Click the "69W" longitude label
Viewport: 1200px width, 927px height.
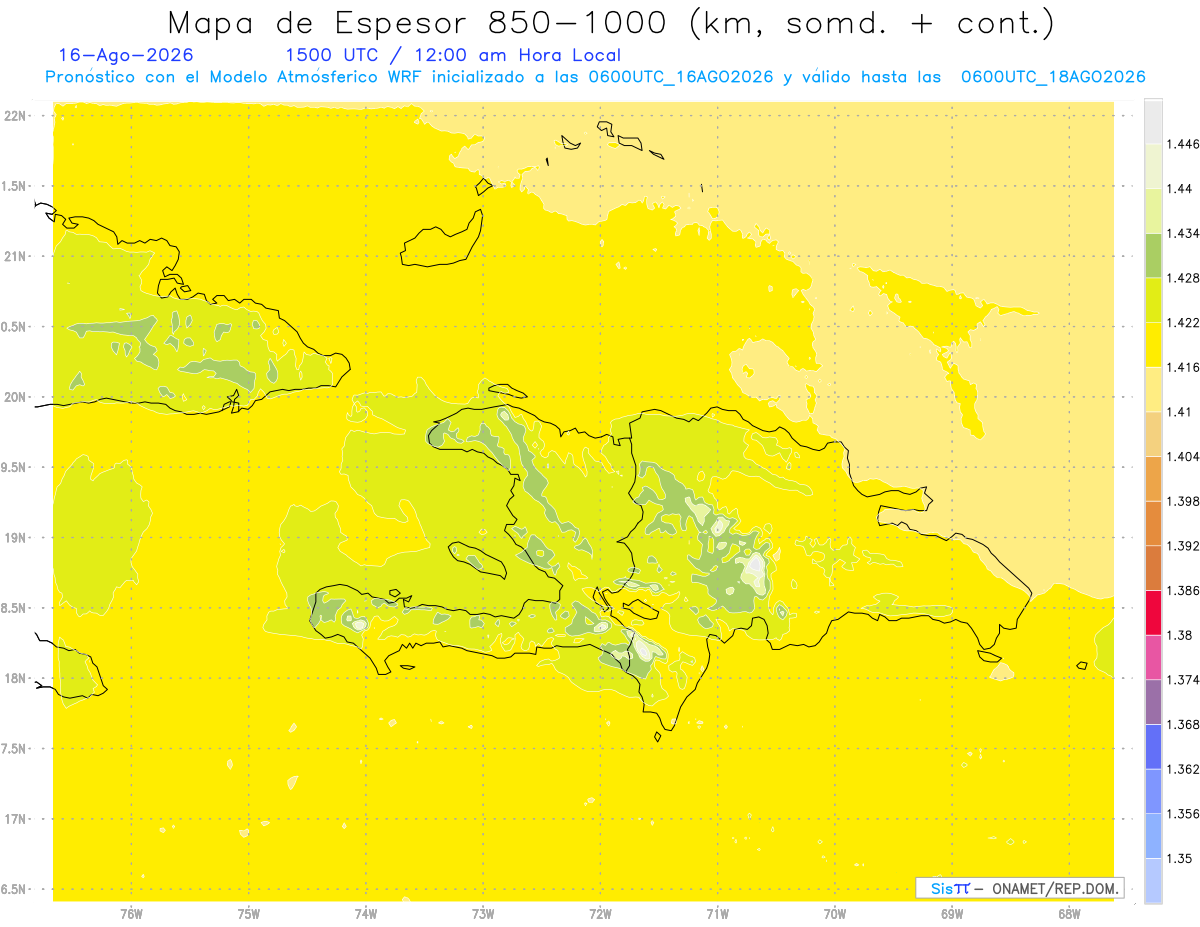point(952,913)
